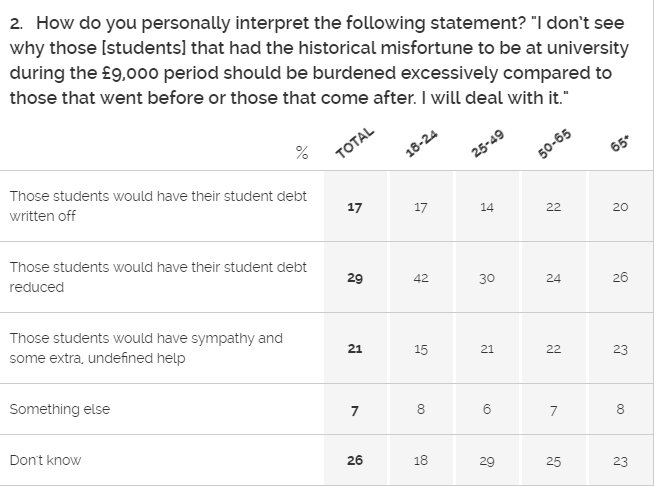Select the value 15 in the 18-24 column
The width and height of the screenshot is (654, 486).
tap(421, 349)
